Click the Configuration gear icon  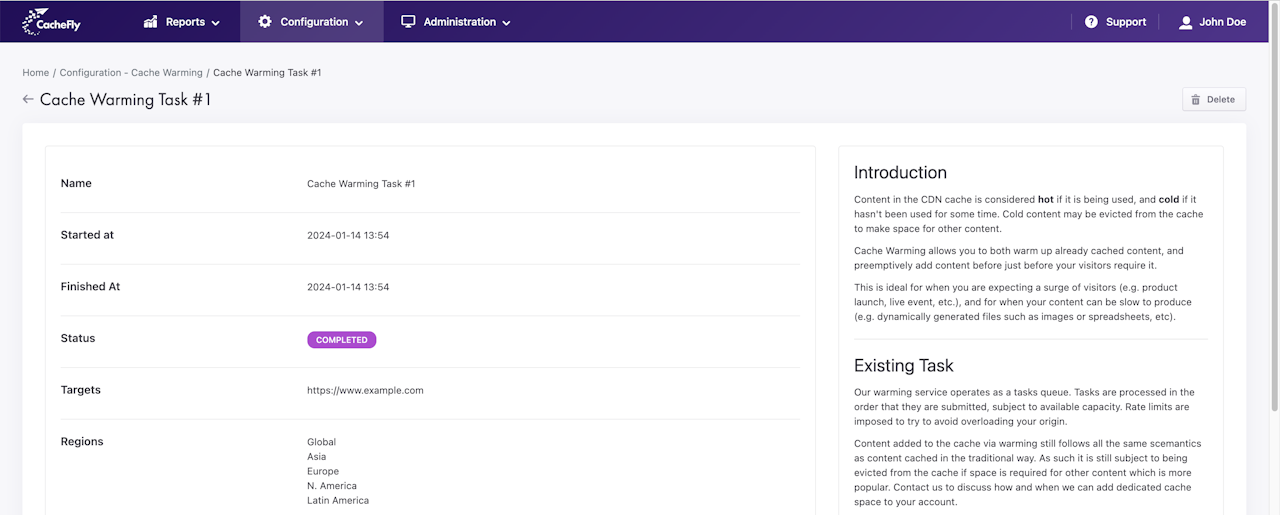click(x=265, y=21)
